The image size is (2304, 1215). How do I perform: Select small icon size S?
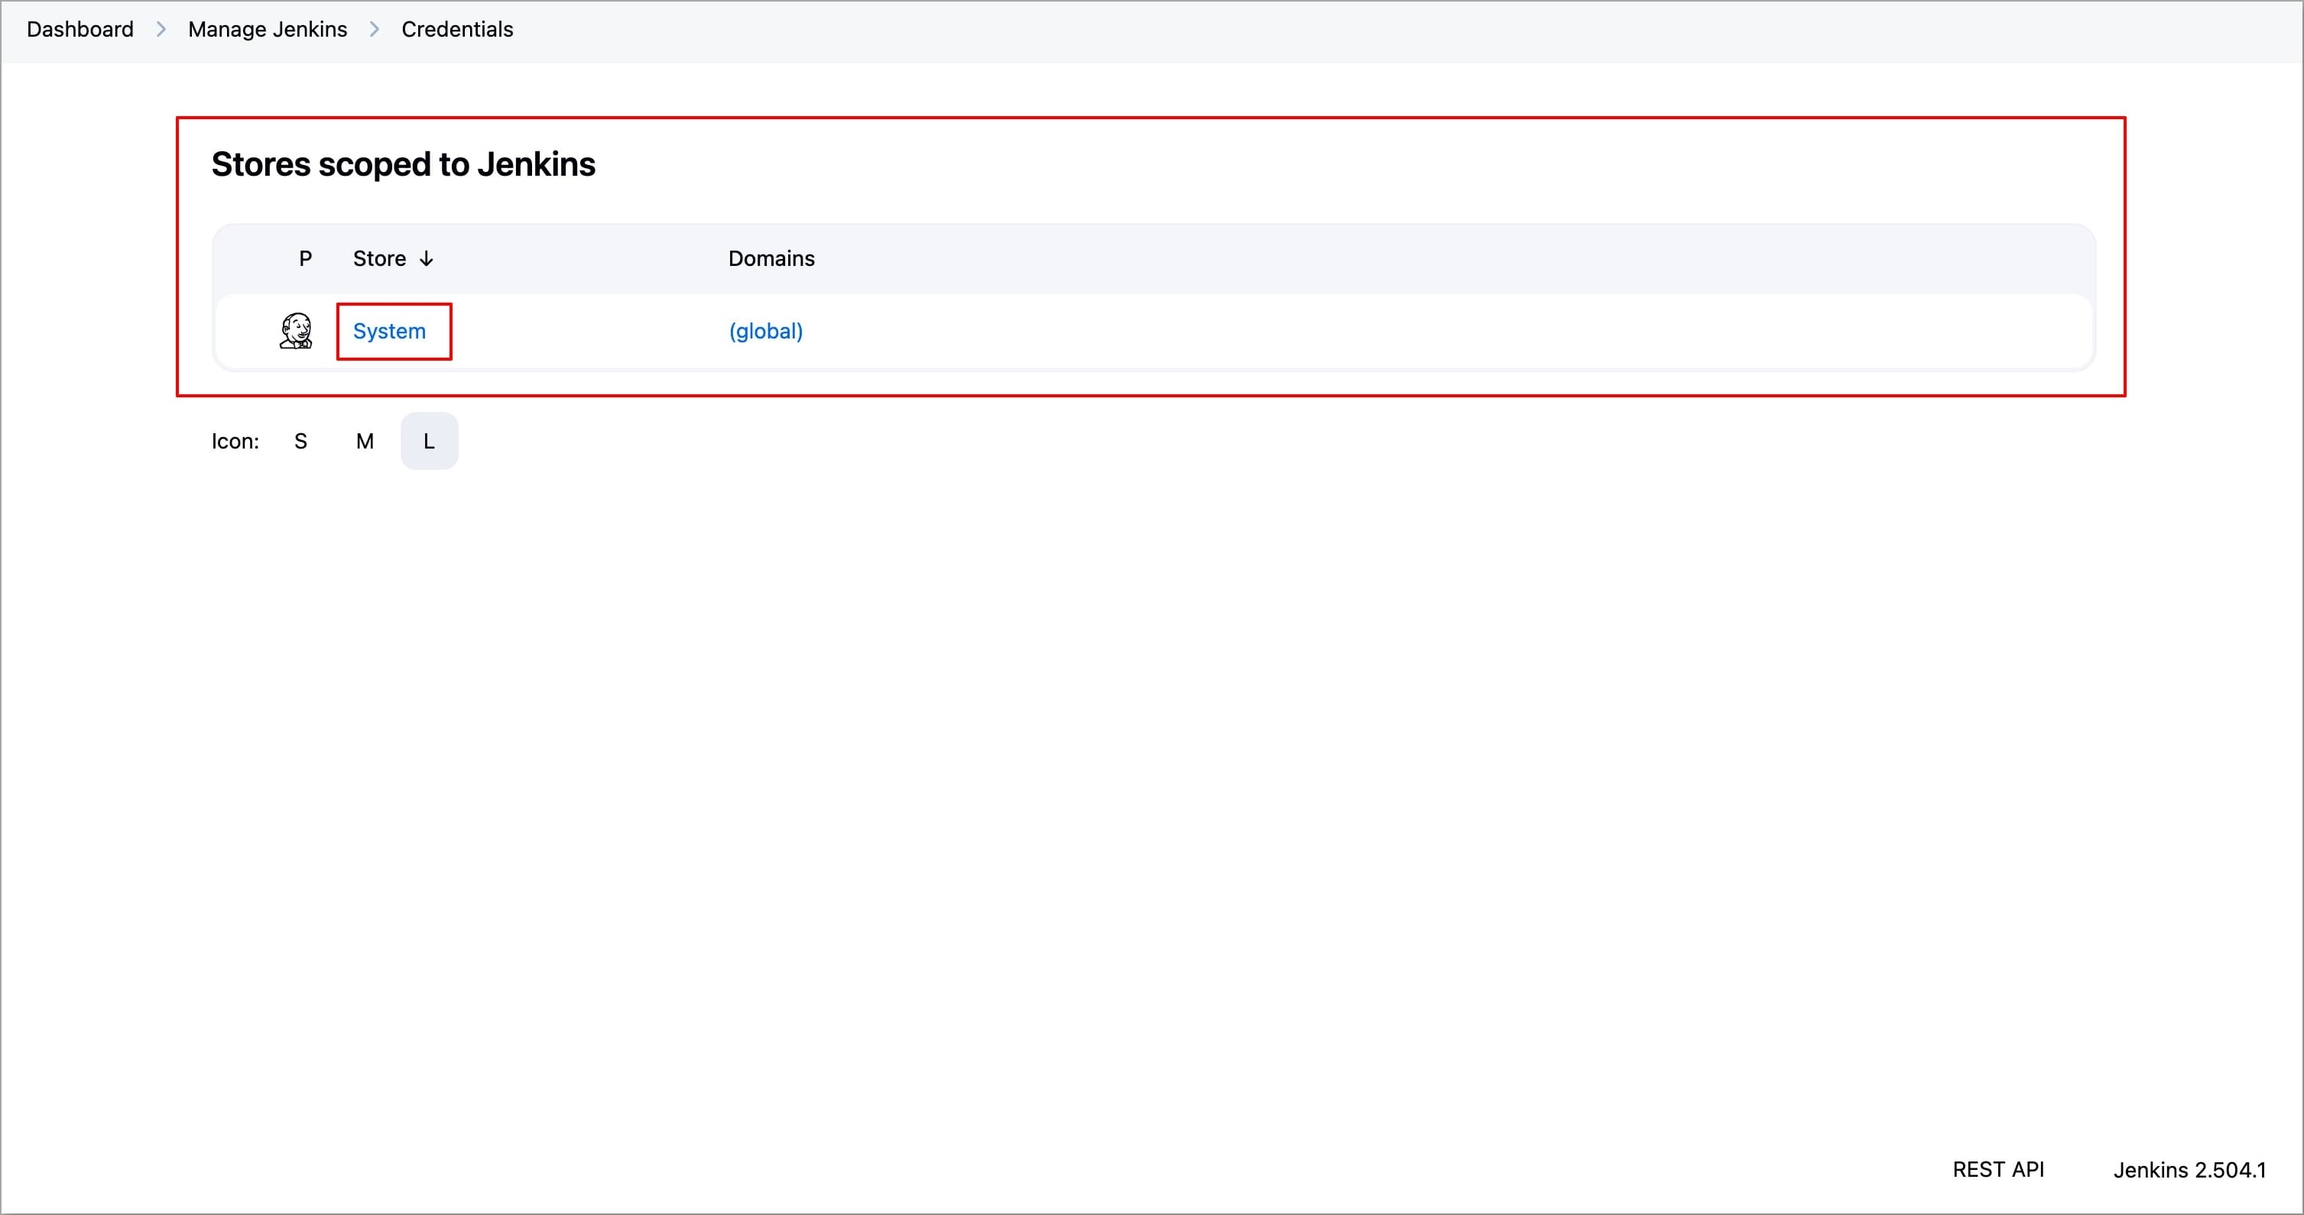[x=300, y=441]
